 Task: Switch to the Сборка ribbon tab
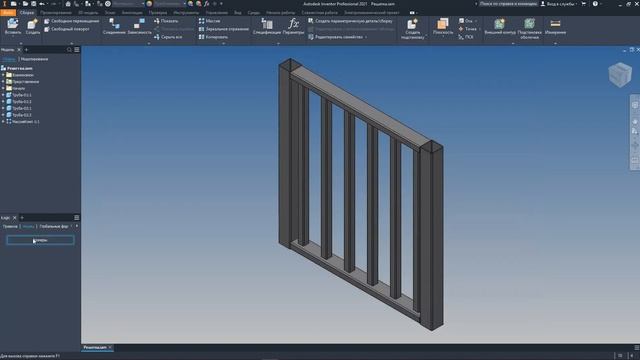coord(27,13)
